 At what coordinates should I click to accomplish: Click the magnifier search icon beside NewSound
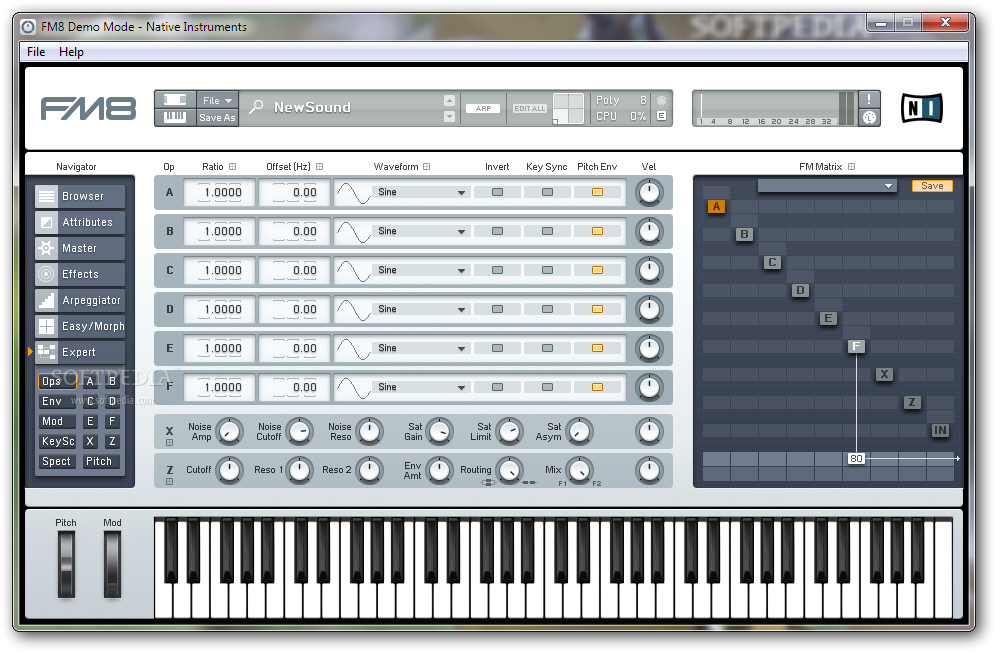pyautogui.click(x=256, y=107)
